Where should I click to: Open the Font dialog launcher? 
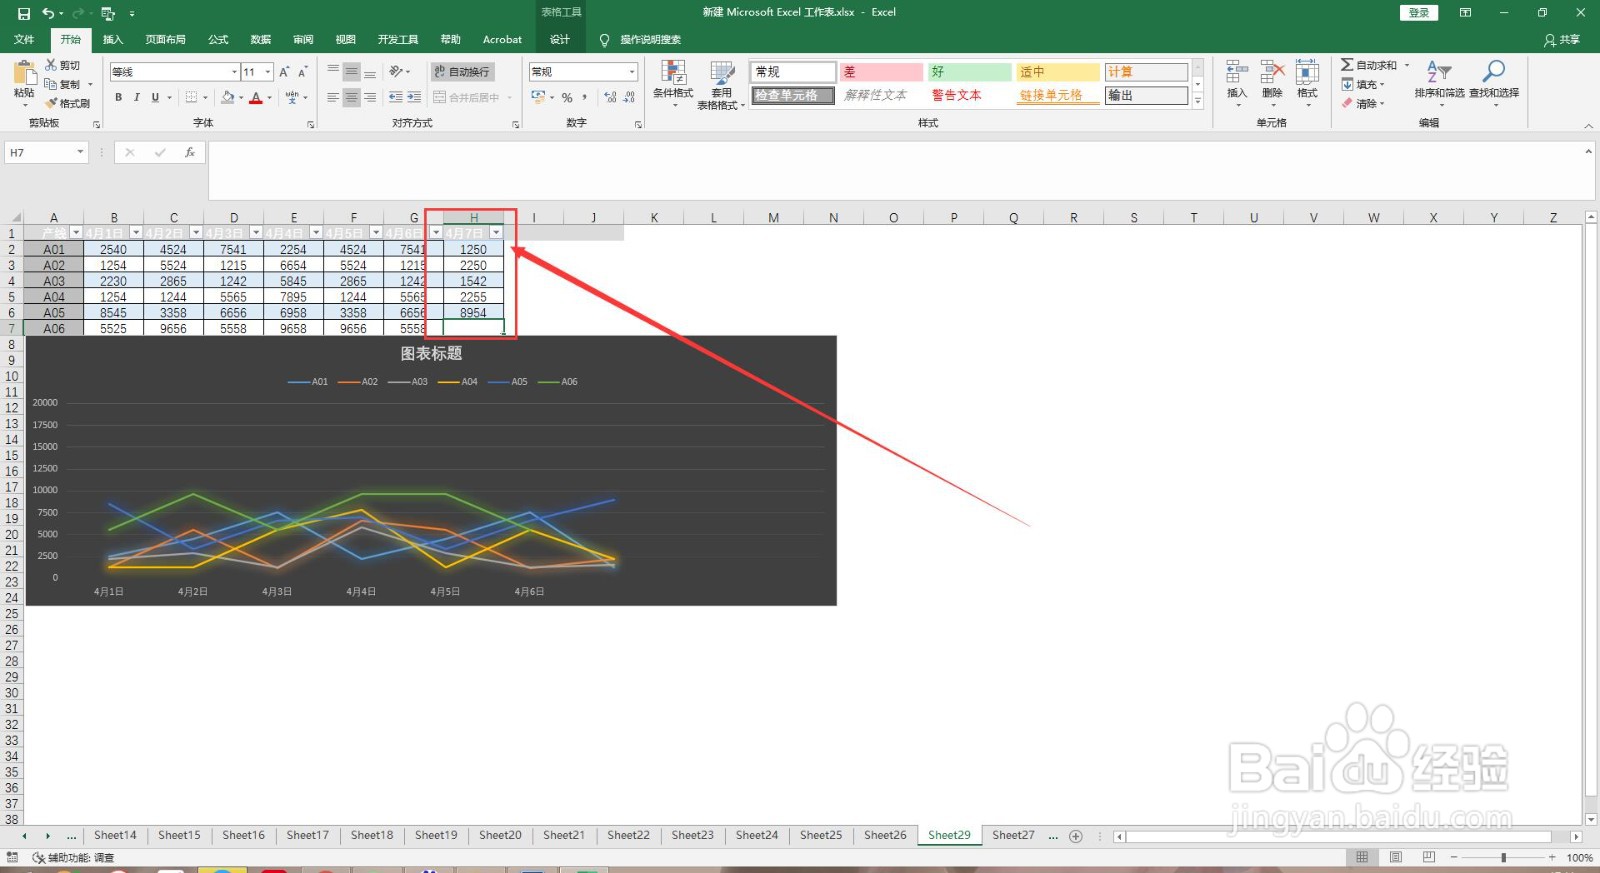point(311,124)
